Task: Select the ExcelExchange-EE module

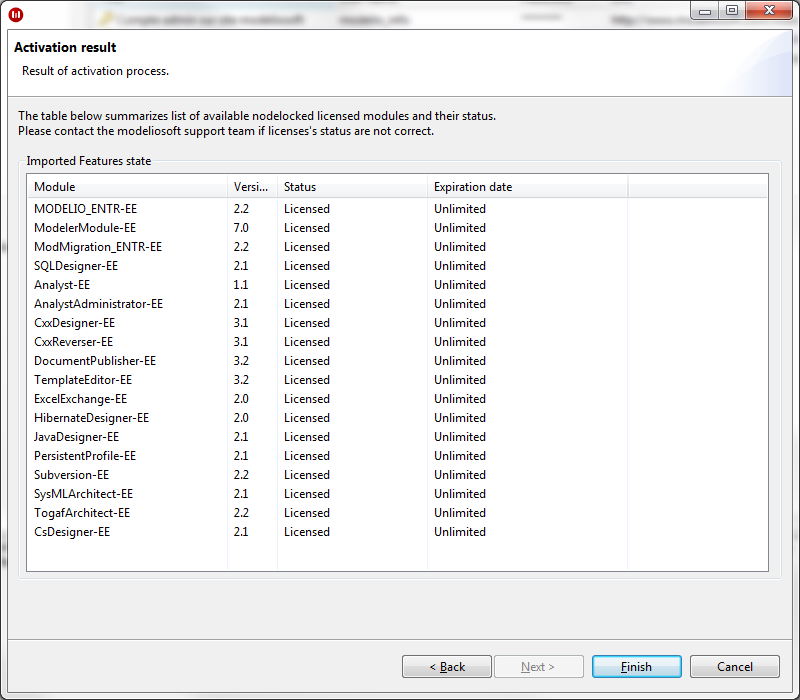Action: 80,398
